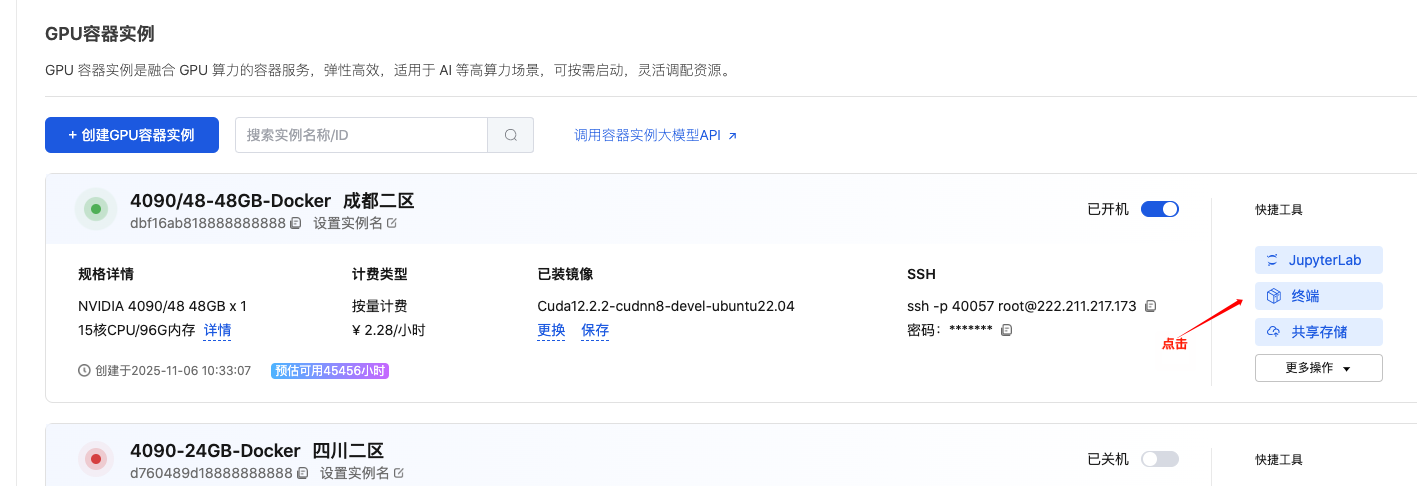1417x486 pixels.
Task: Copy the instance ID d760489d18888888888
Action: pyautogui.click(x=302, y=473)
